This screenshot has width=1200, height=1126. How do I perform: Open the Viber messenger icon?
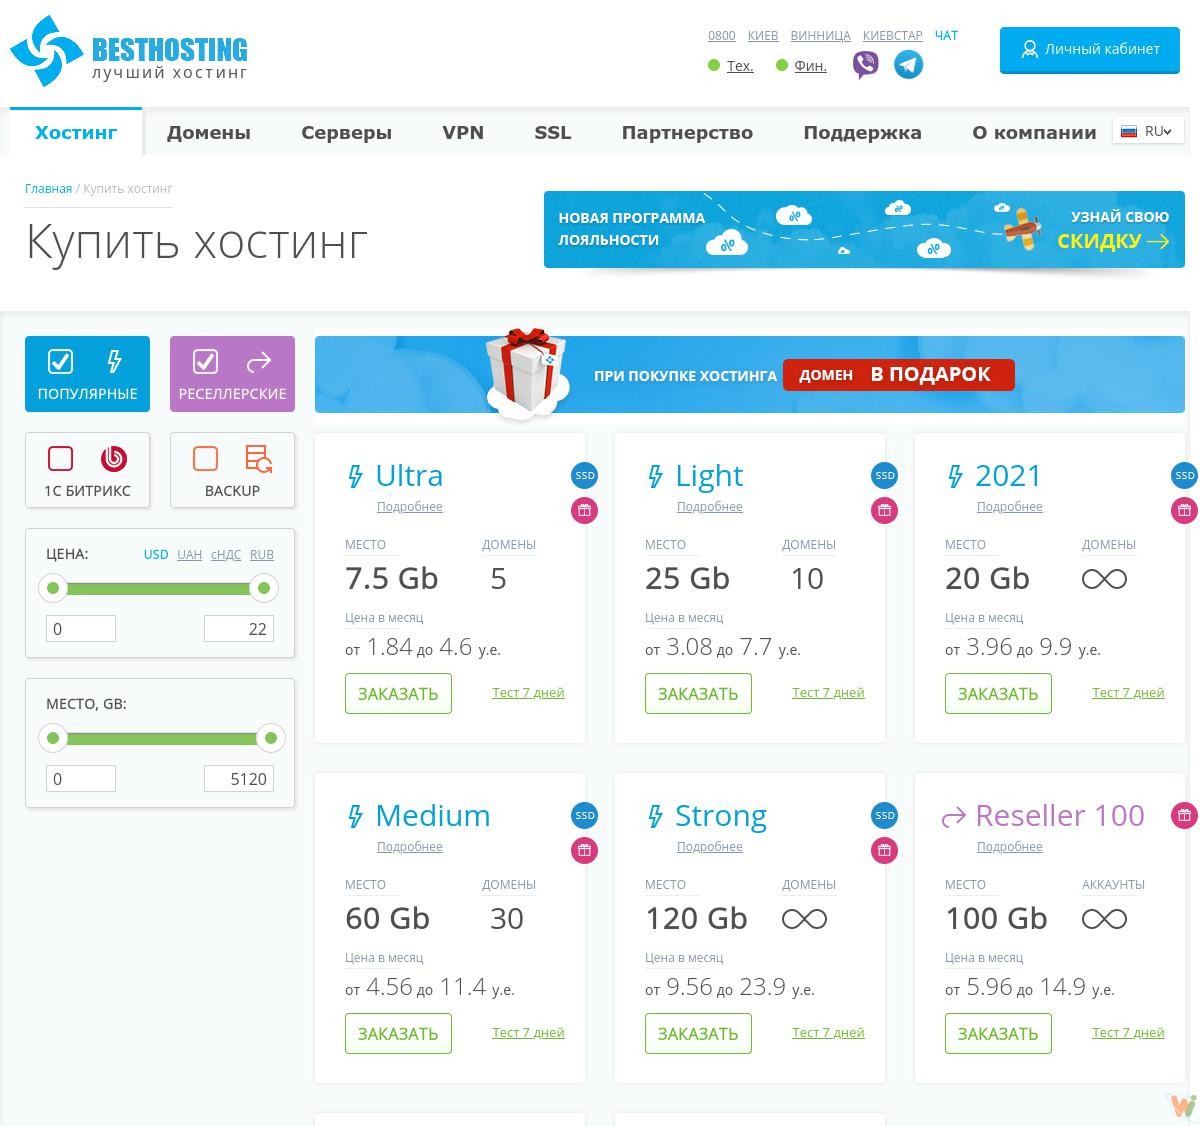[x=865, y=66]
